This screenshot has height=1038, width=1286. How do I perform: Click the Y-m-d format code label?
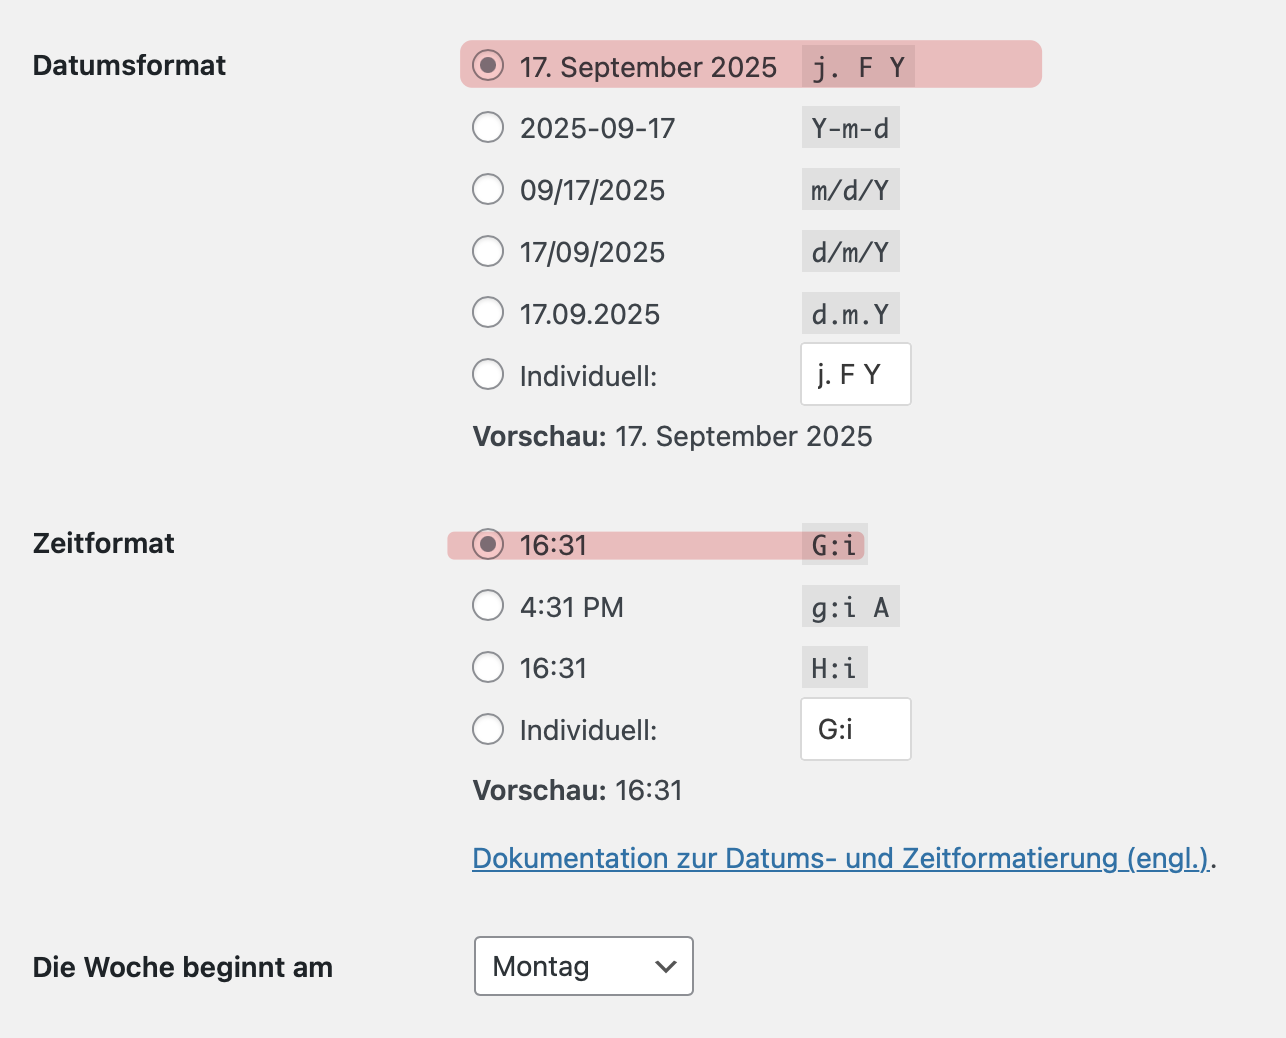(x=850, y=128)
